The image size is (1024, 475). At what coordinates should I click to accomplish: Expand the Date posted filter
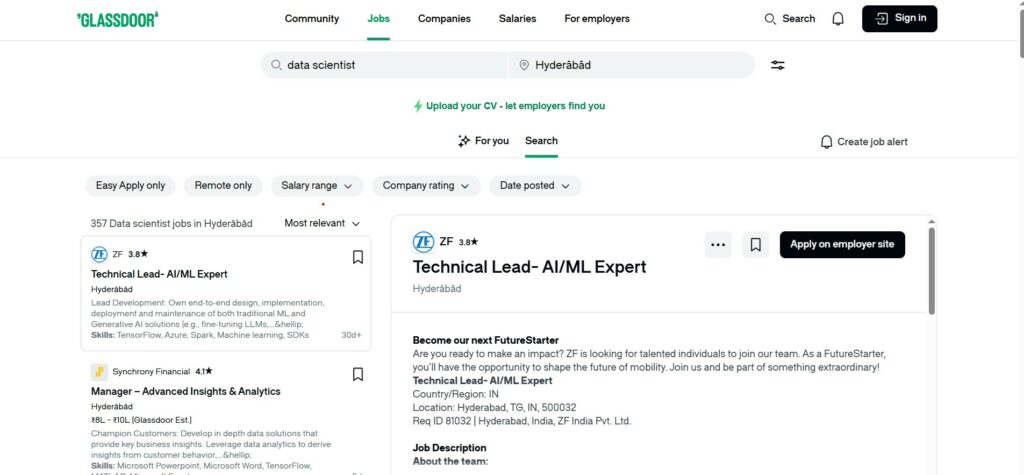tap(535, 186)
